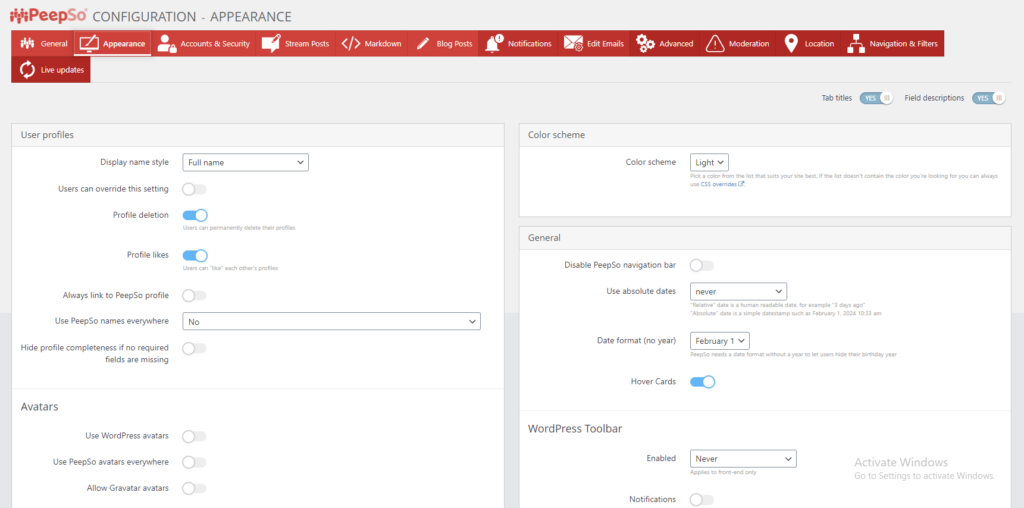Go to the Advanced tab label
The height and width of the screenshot is (508, 1024).
(x=676, y=44)
